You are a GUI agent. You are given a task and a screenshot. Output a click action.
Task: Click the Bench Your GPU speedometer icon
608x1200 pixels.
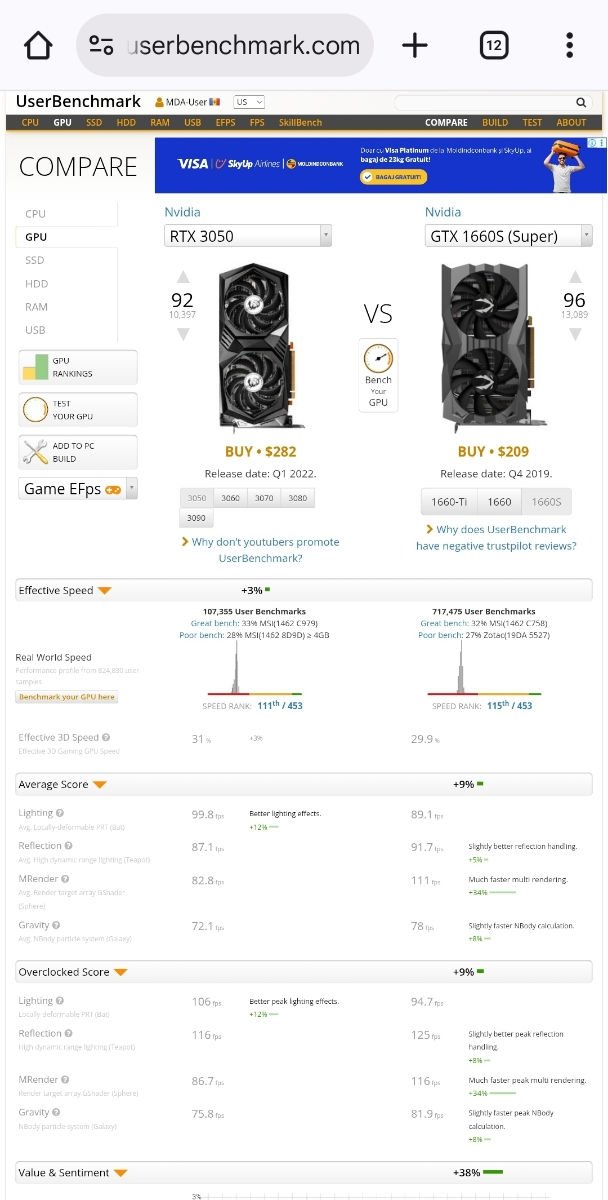(378, 358)
